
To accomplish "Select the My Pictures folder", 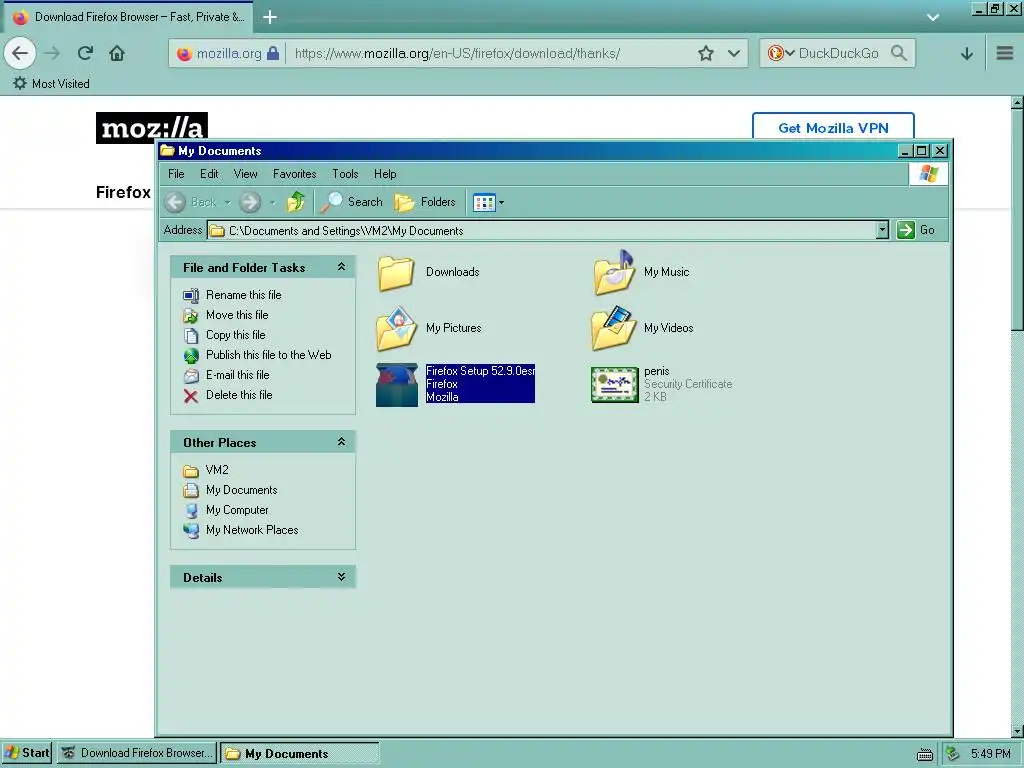I will (x=428, y=328).
